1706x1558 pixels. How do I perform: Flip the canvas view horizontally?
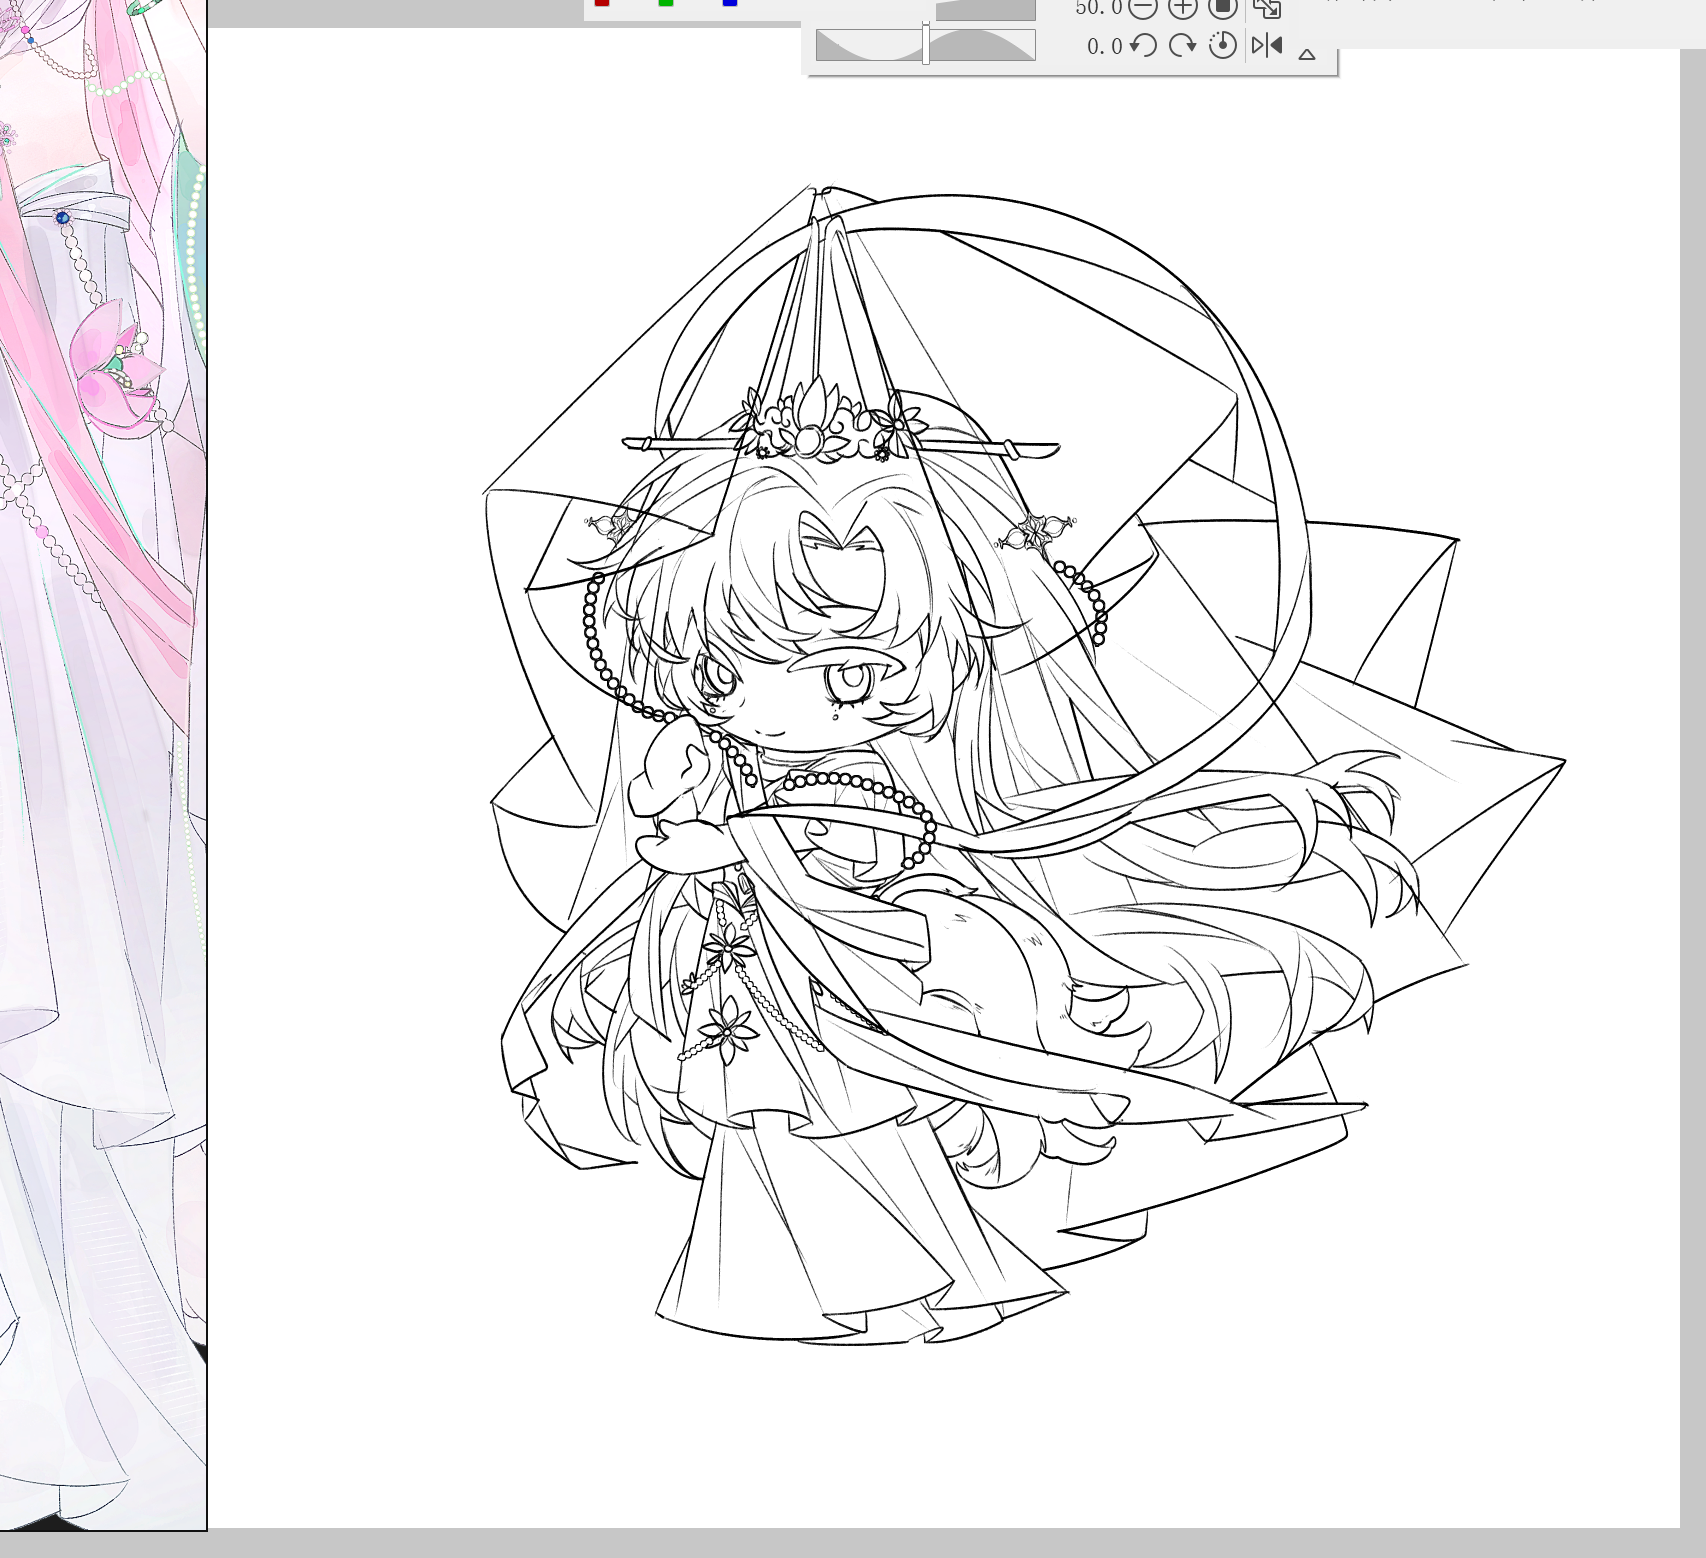1267,46
